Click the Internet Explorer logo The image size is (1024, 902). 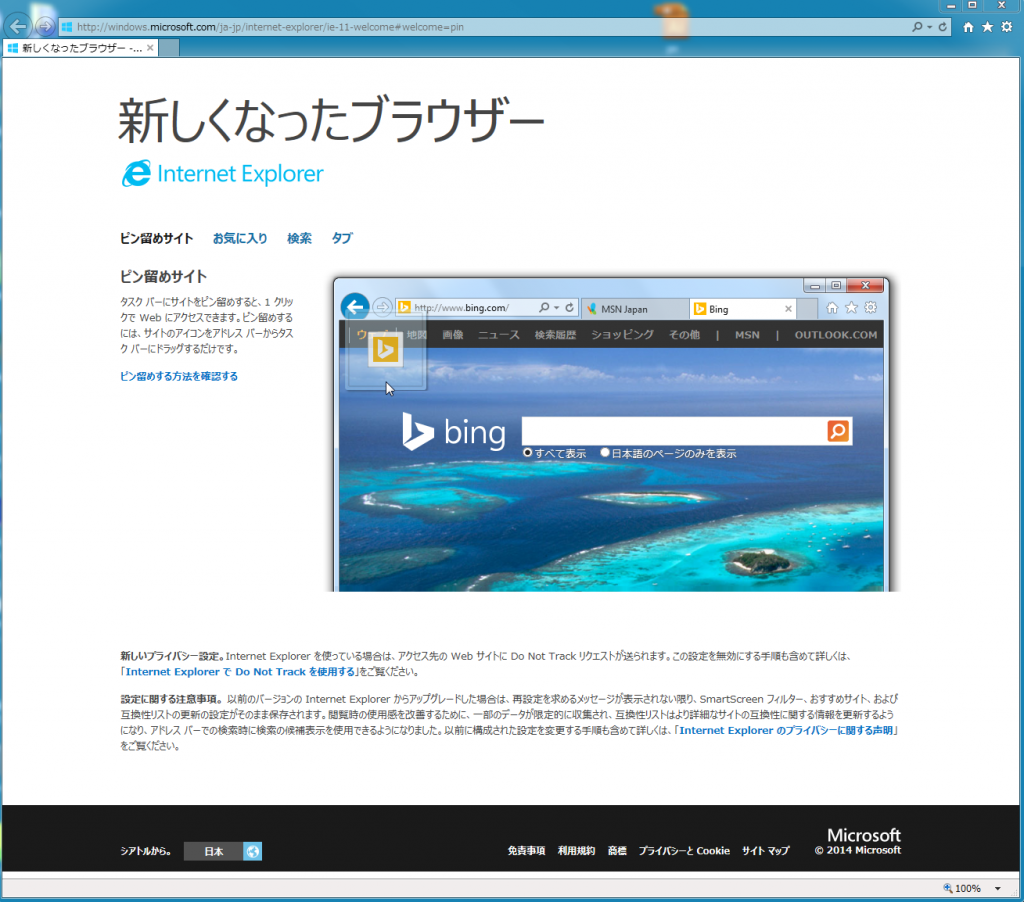click(222, 174)
